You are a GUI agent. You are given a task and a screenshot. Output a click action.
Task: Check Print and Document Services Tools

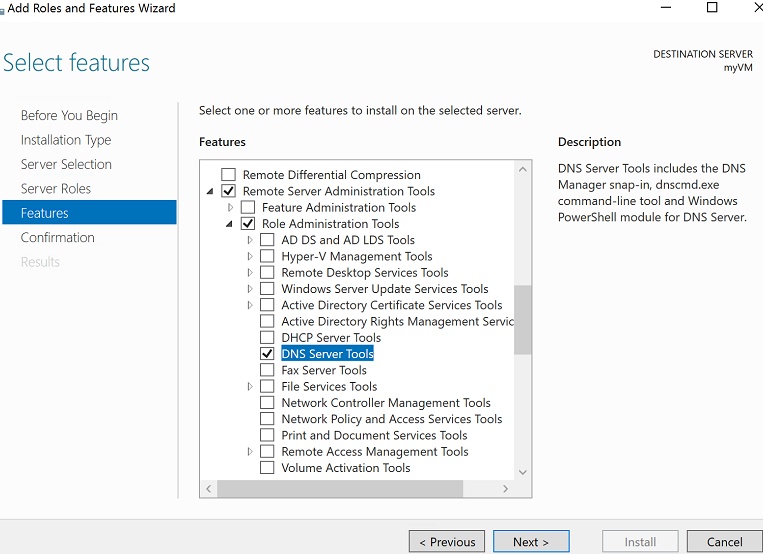coord(267,435)
